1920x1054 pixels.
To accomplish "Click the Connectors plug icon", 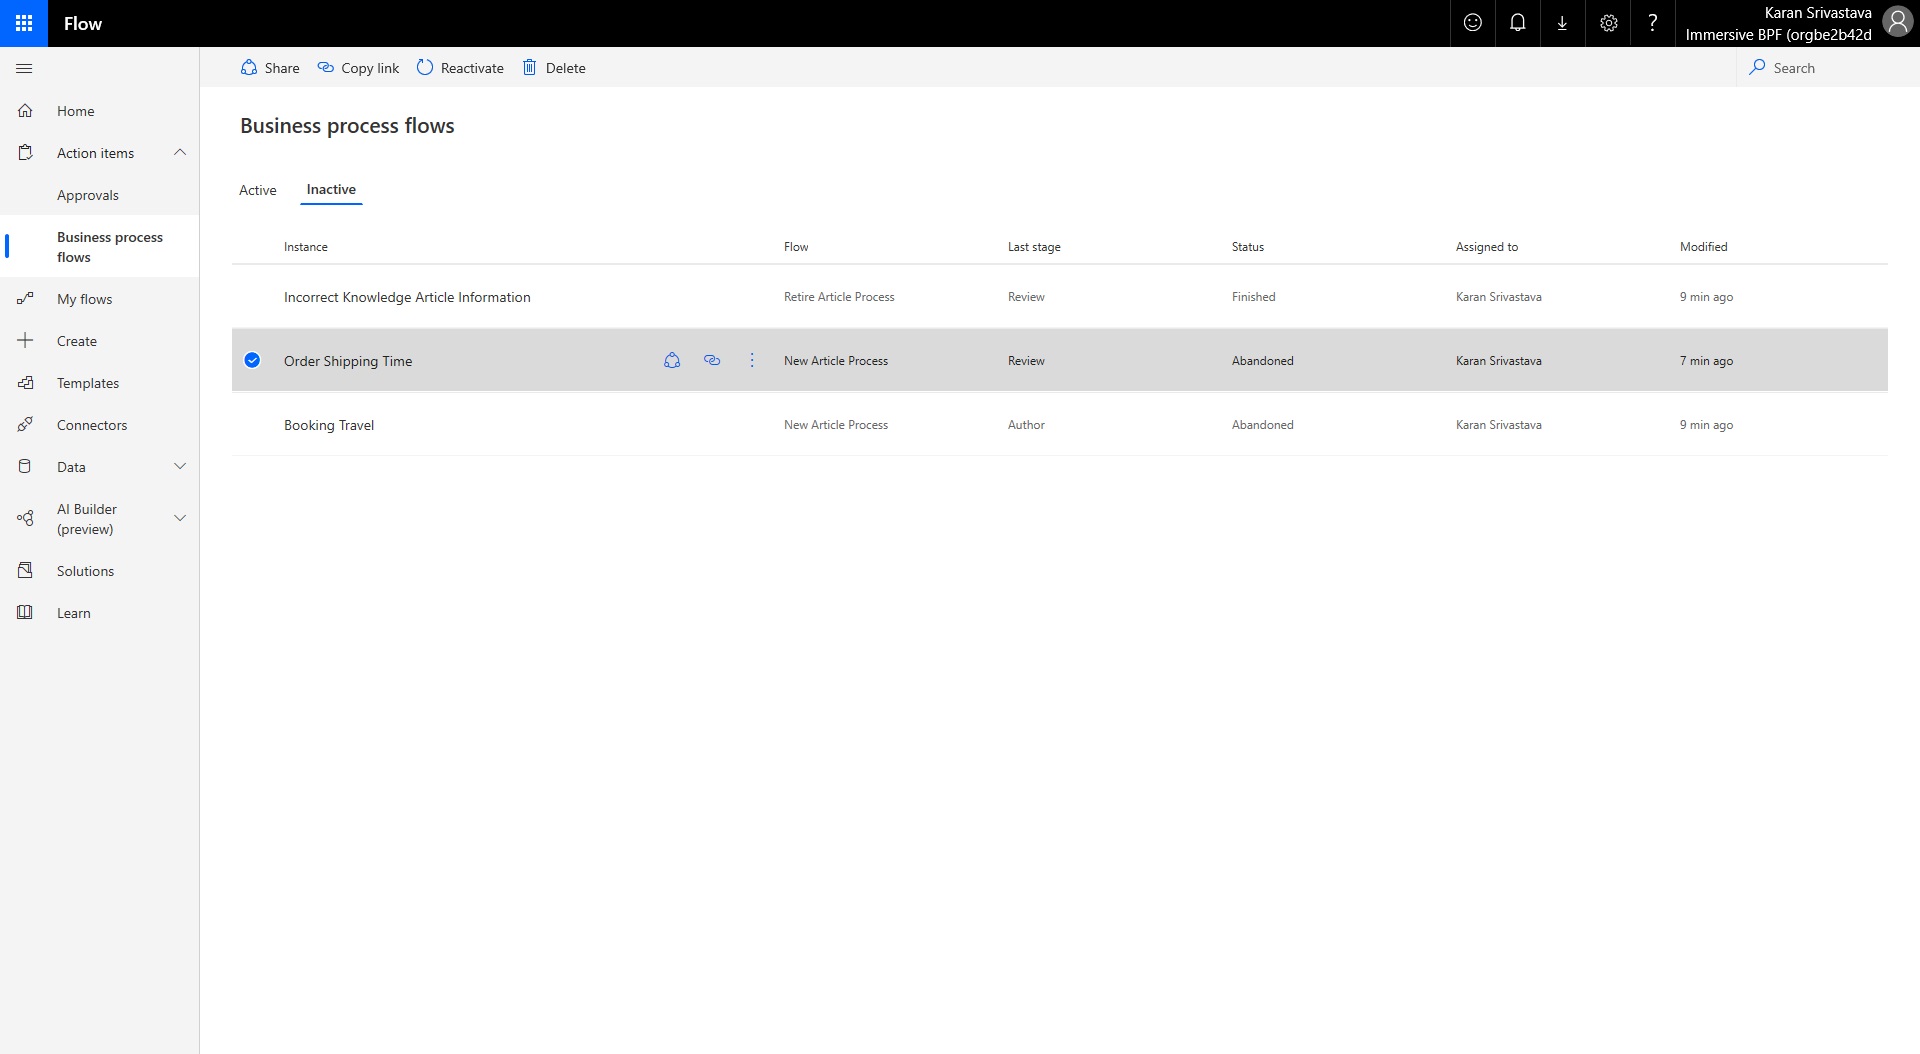I will coord(25,425).
